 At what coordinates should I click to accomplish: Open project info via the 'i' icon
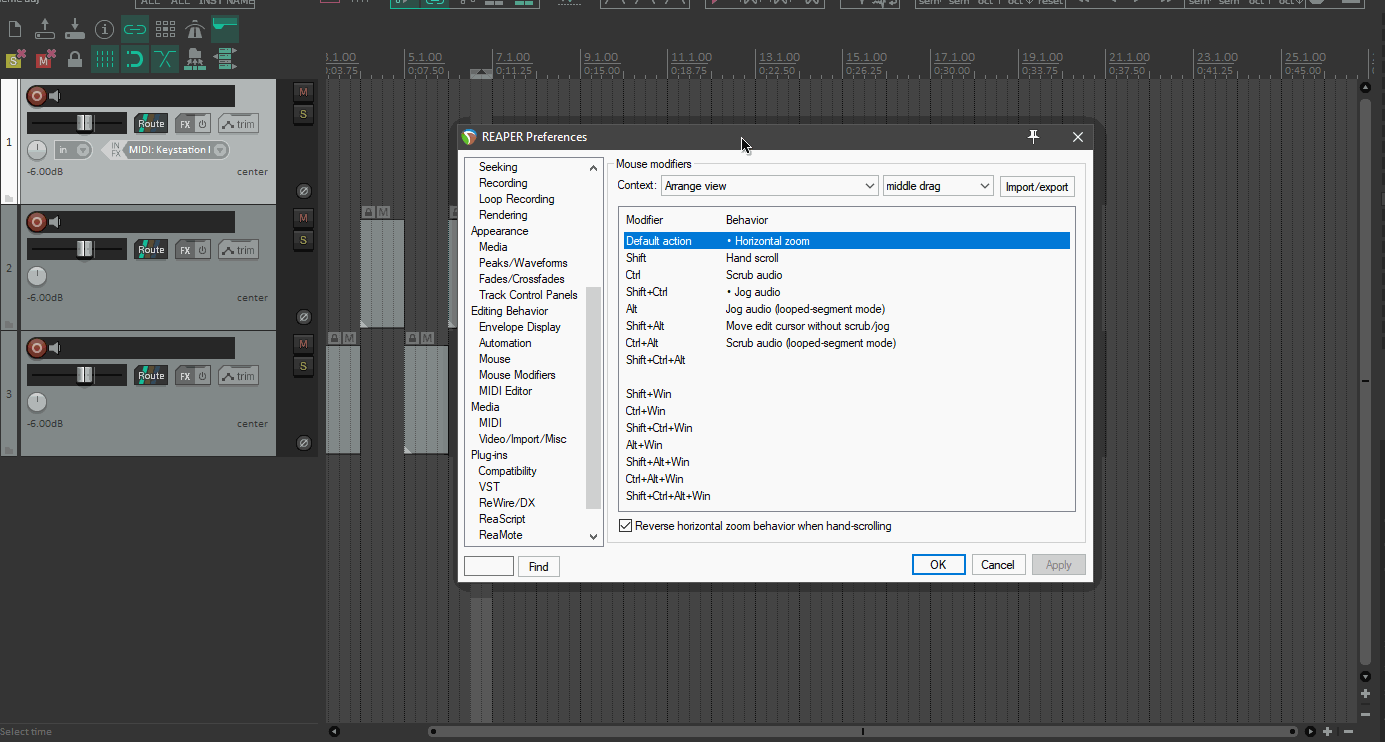104,30
